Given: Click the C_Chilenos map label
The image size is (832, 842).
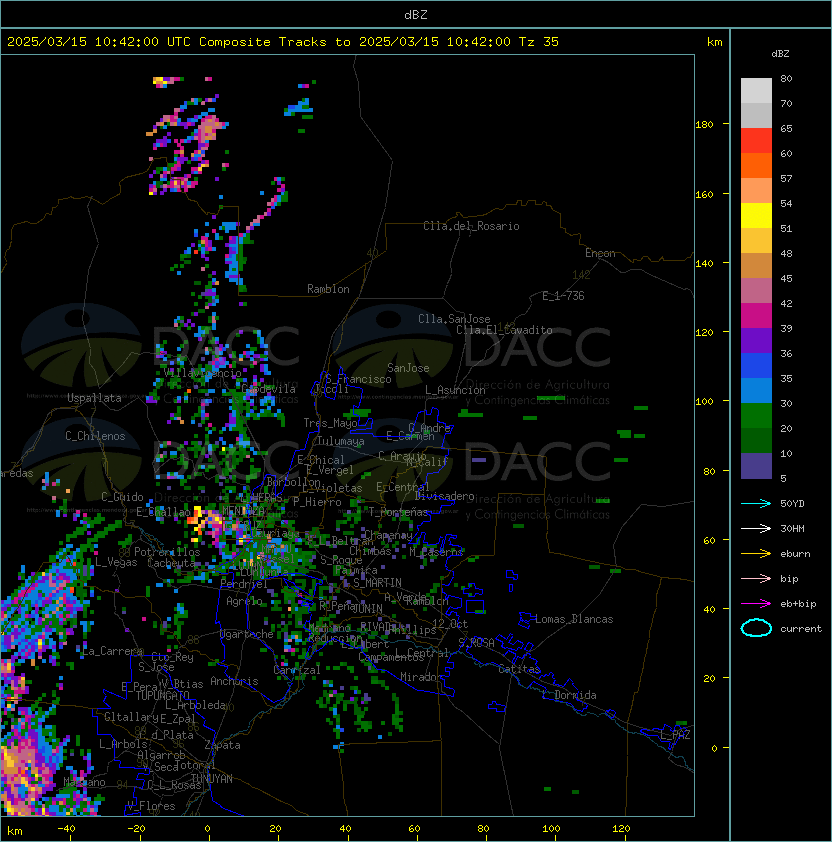Looking at the screenshot, I should coord(95,436).
